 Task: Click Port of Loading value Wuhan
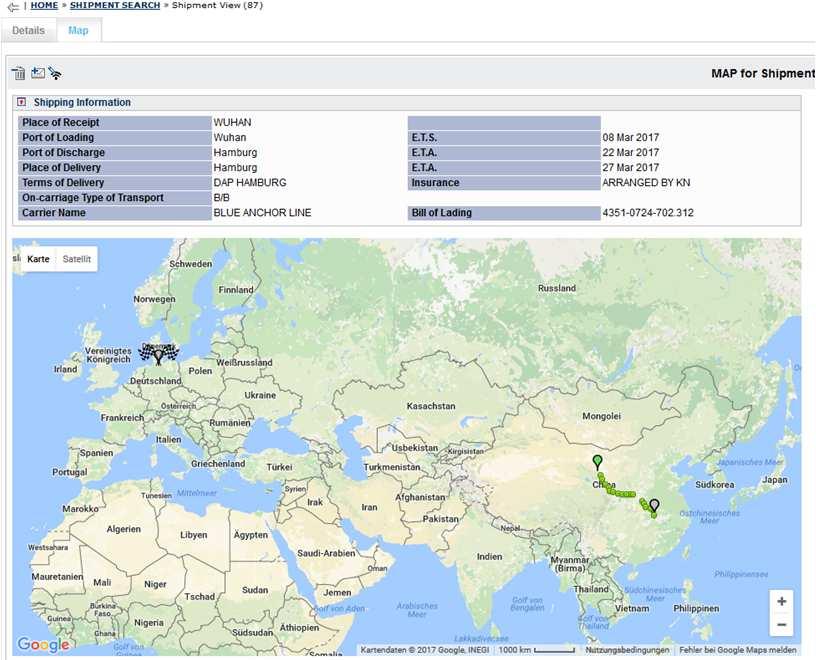pyautogui.click(x=230, y=137)
